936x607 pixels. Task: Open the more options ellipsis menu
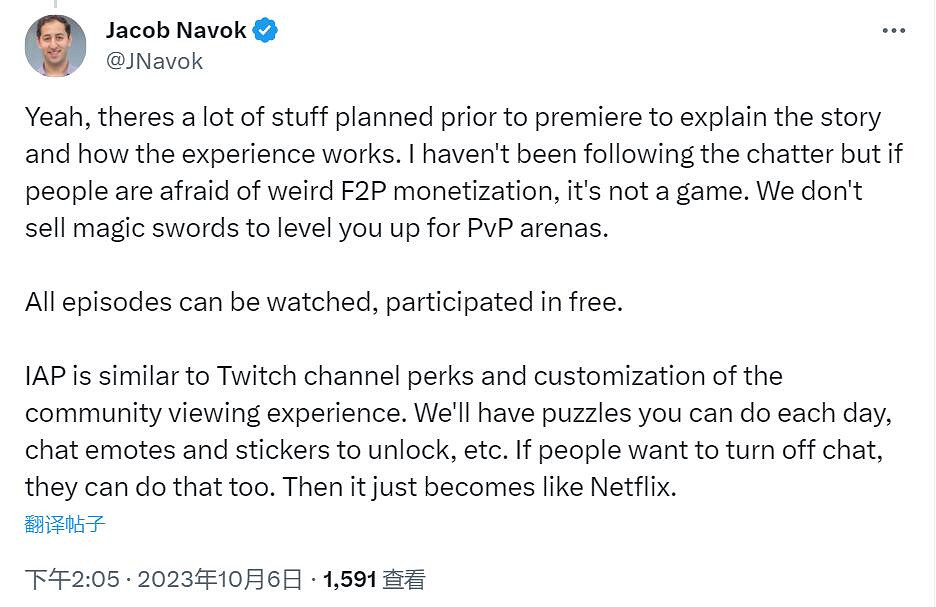click(893, 31)
